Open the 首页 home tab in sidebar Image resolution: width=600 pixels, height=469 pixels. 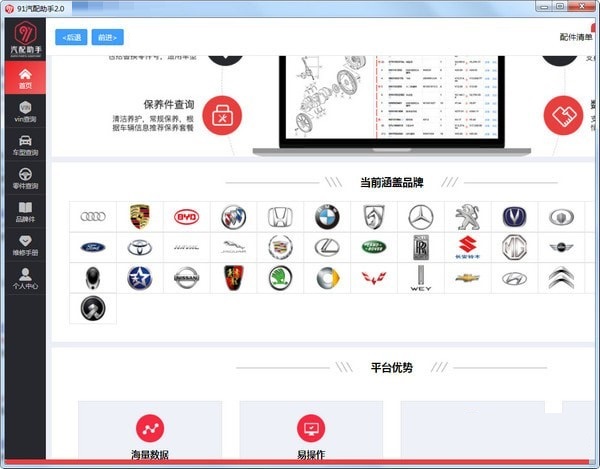[x=25, y=78]
